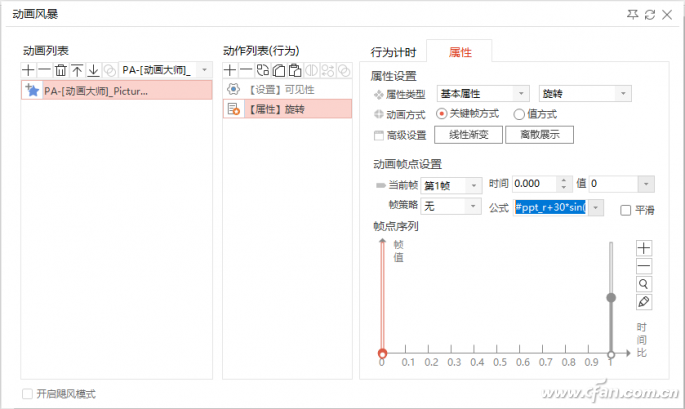Image resolution: width=685 pixels, height=409 pixels.
Task: Add a new behavior in 动作列表 toolbar
Action: click(230, 70)
